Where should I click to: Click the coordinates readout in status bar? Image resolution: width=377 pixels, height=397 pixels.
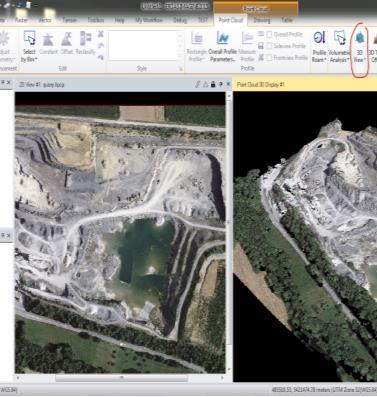pos(323,389)
